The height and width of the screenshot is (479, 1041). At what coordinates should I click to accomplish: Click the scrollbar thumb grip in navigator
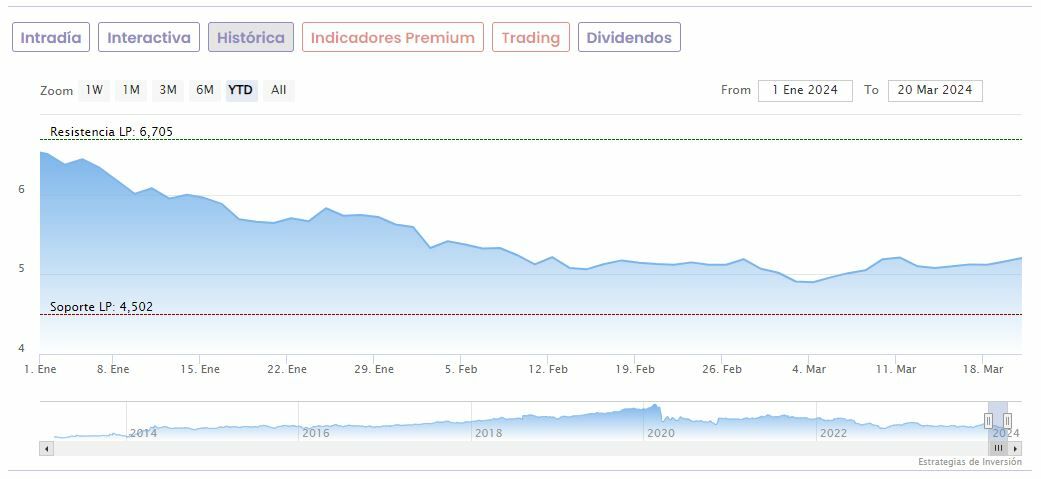pyautogui.click(x=998, y=449)
